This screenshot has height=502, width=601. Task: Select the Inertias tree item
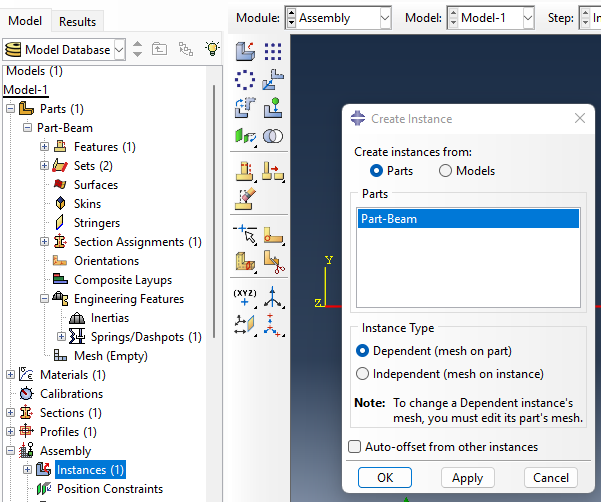[x=110, y=318]
